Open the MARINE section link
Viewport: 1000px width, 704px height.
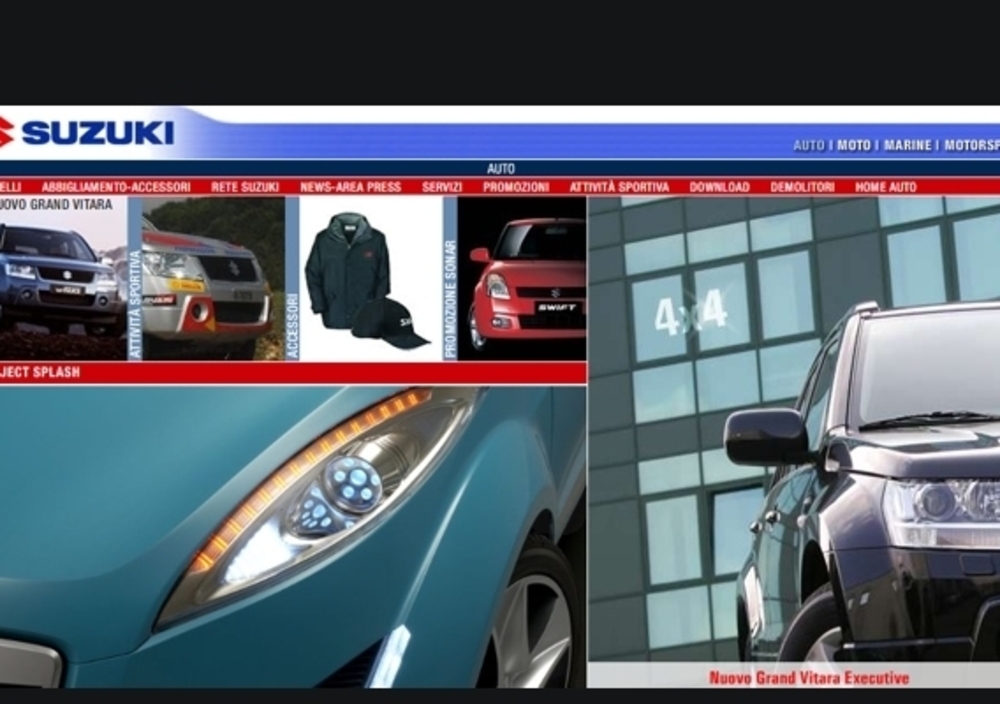(907, 146)
